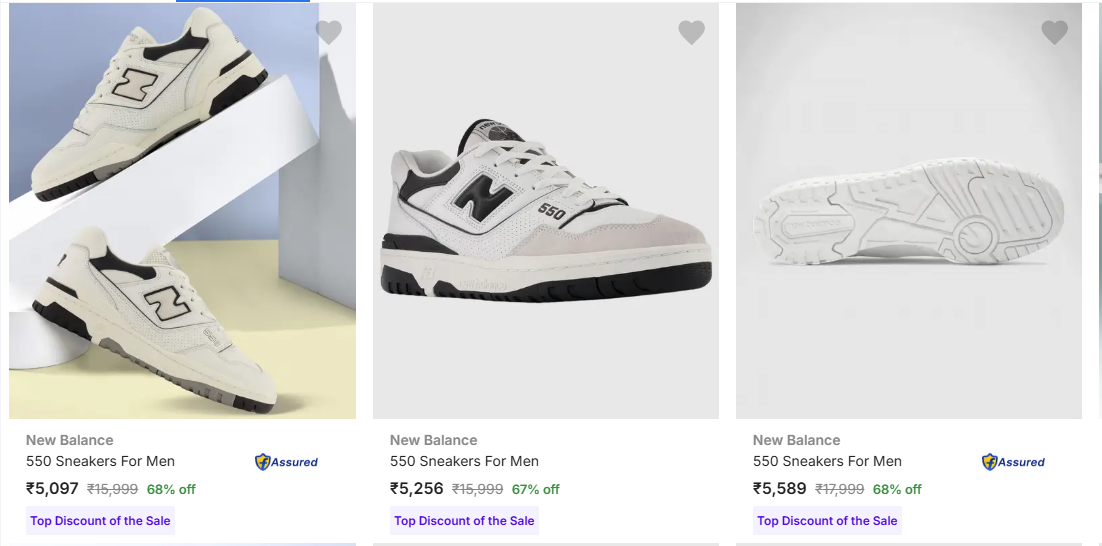The image size is (1102, 546).
Task: Click Top Discount tag under ₹5,589 price
Action: tap(827, 521)
